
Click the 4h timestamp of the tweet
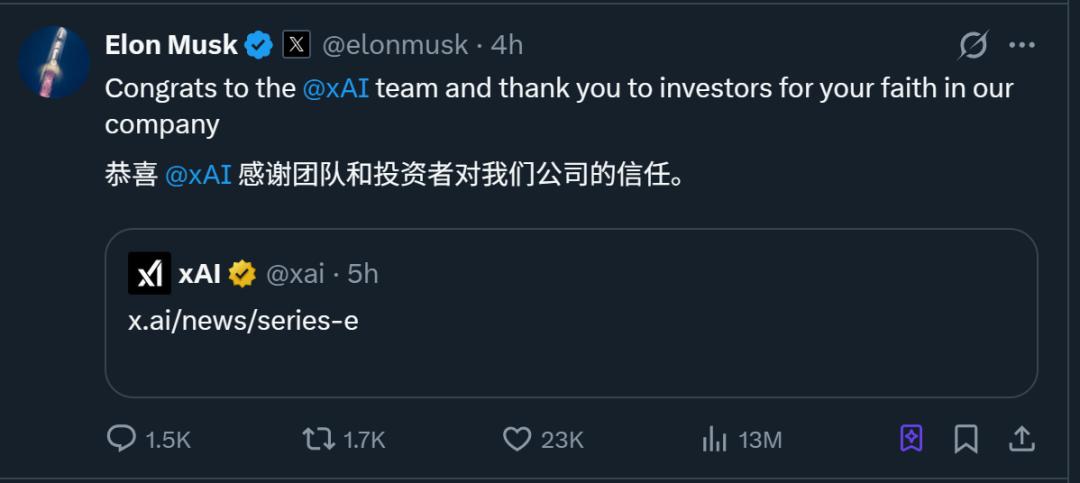coord(507,45)
